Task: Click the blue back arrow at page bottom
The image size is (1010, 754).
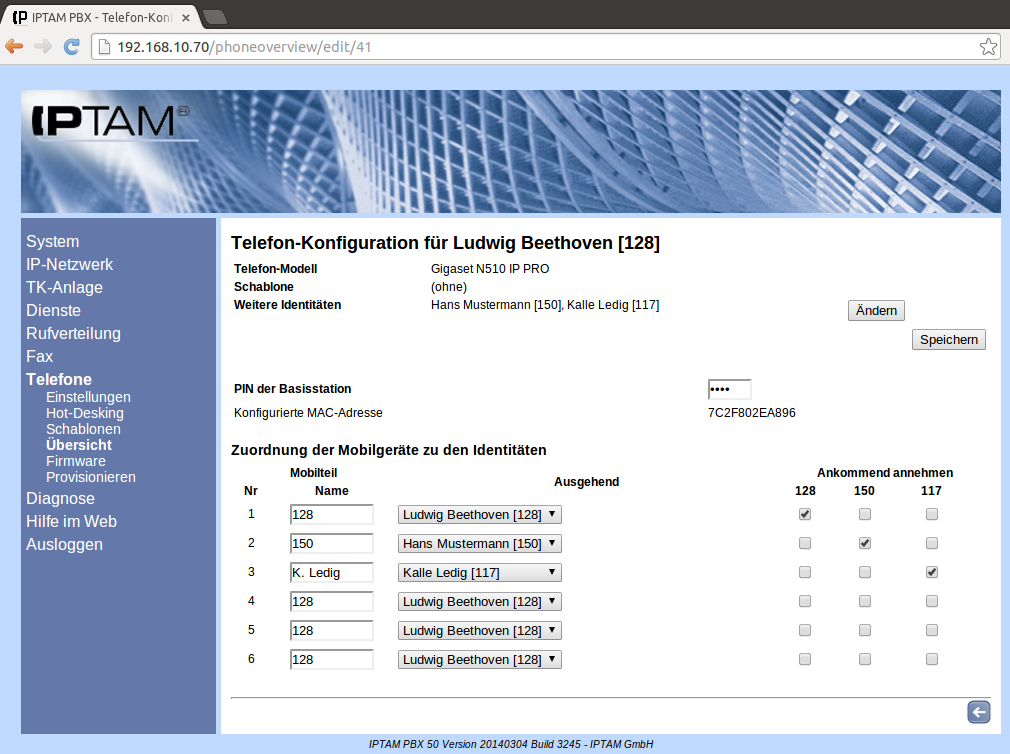Action: 978,711
